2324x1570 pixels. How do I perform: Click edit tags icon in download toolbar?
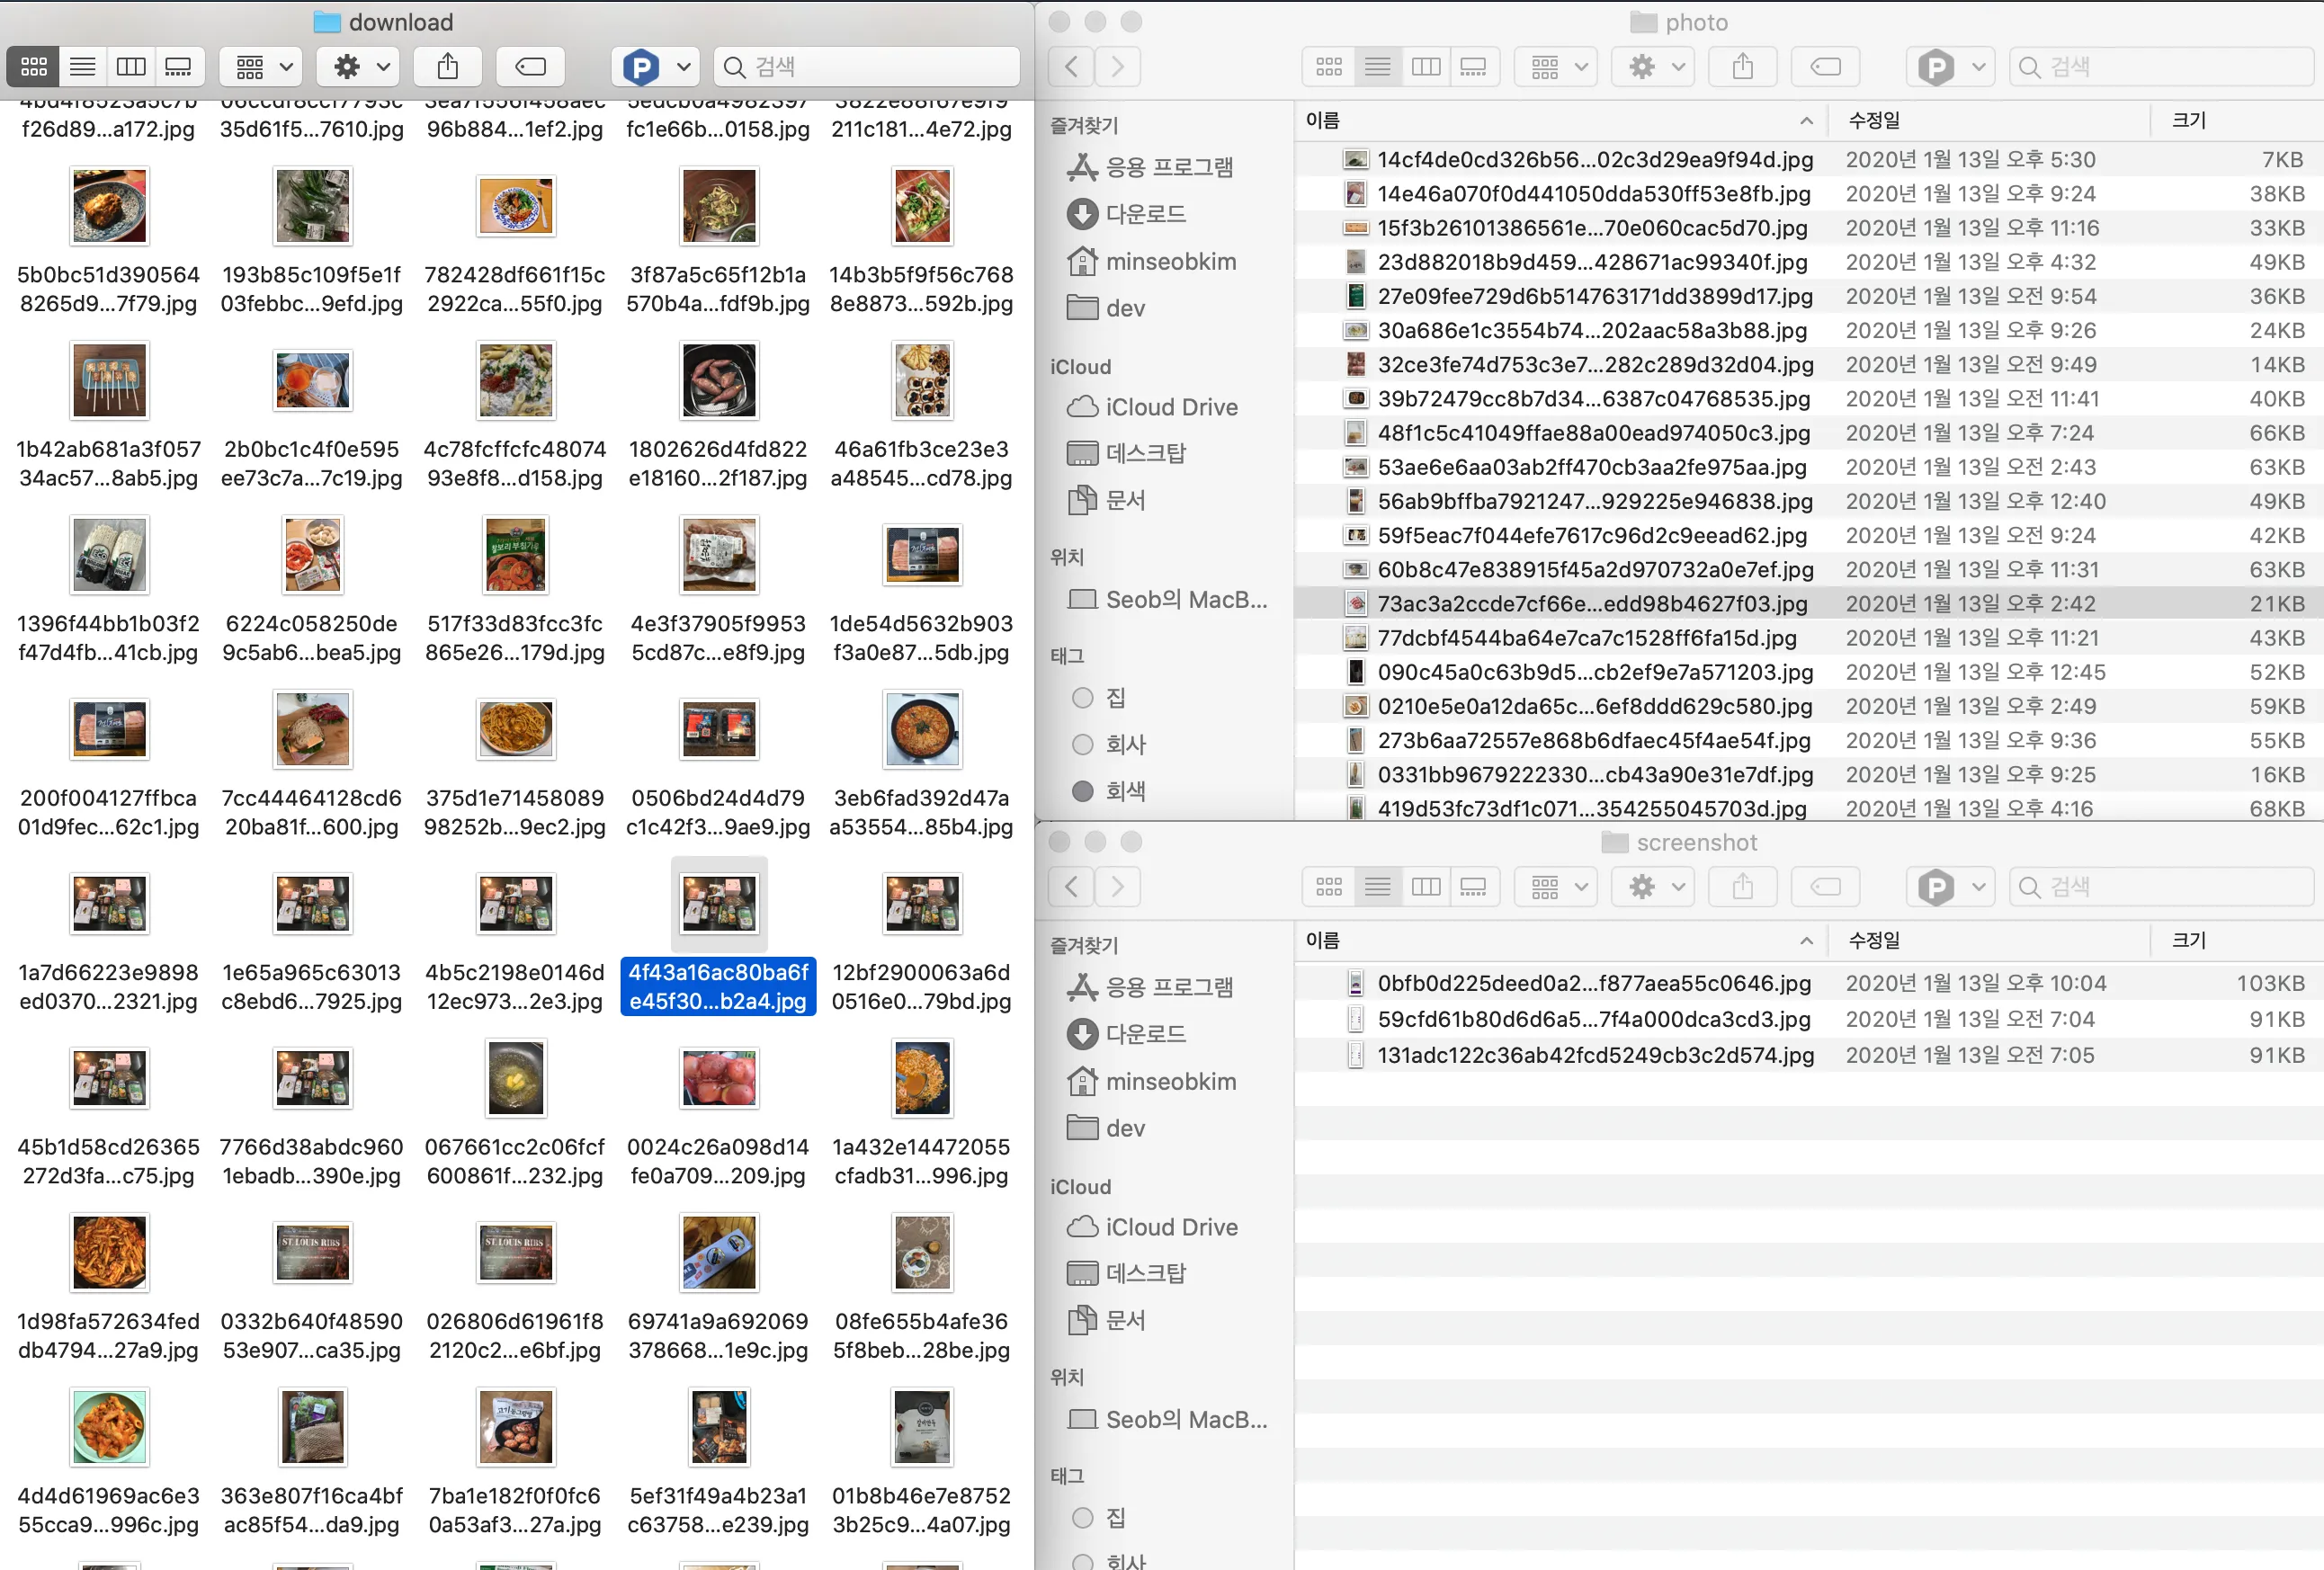click(530, 67)
